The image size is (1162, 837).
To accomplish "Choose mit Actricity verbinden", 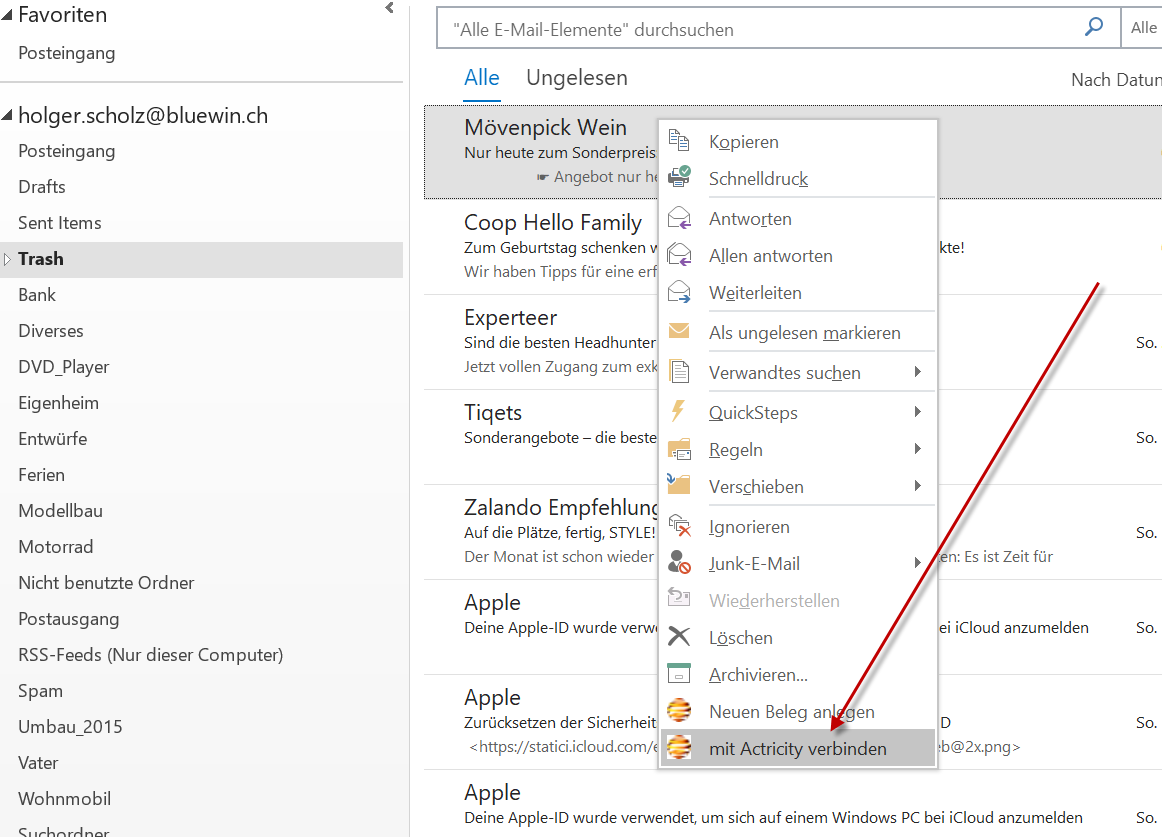I will (x=797, y=749).
